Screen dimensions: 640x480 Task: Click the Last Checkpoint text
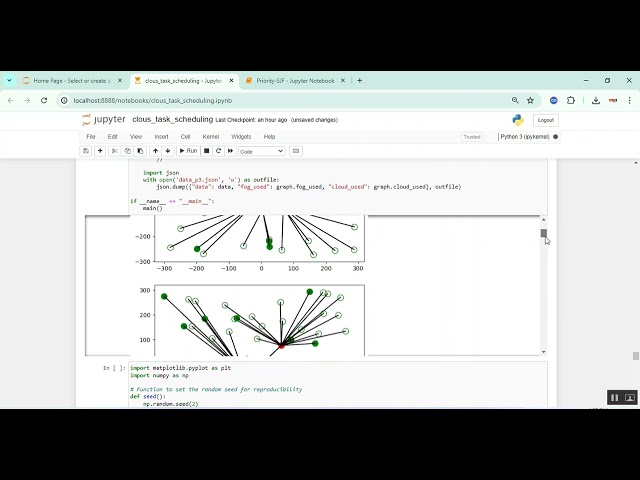(251, 120)
